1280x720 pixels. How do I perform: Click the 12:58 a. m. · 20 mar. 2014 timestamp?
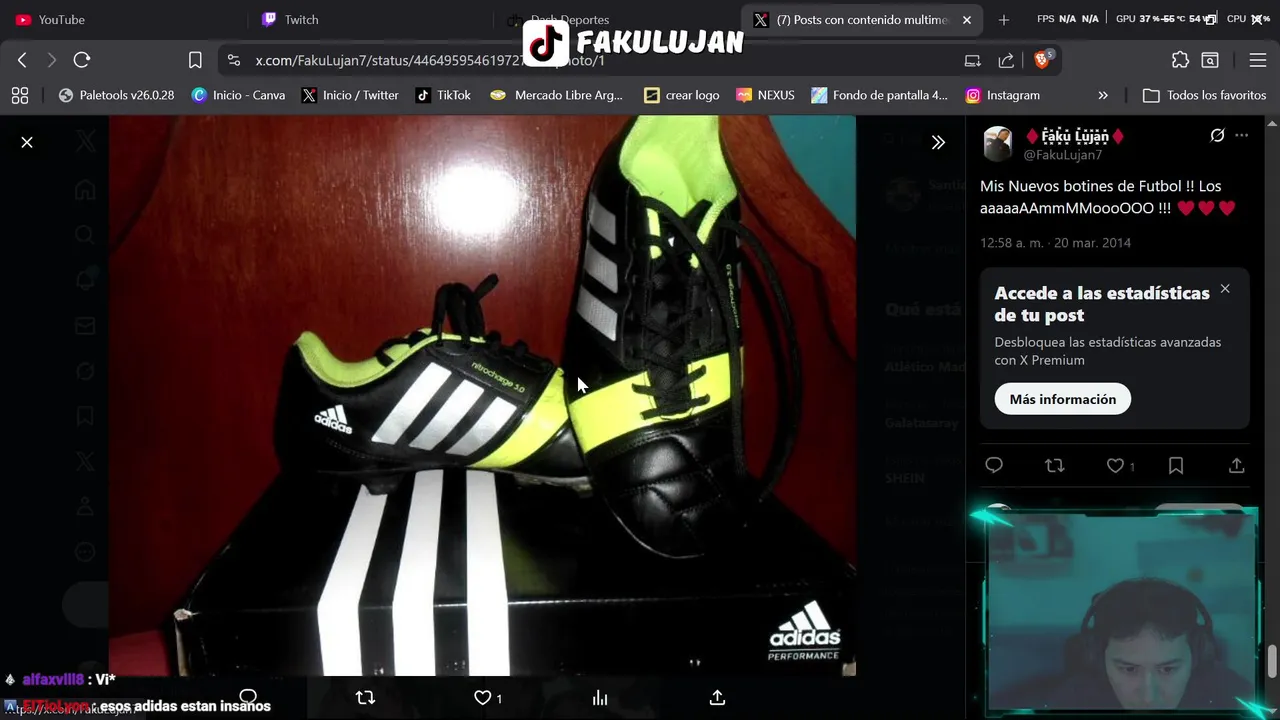point(1055,242)
